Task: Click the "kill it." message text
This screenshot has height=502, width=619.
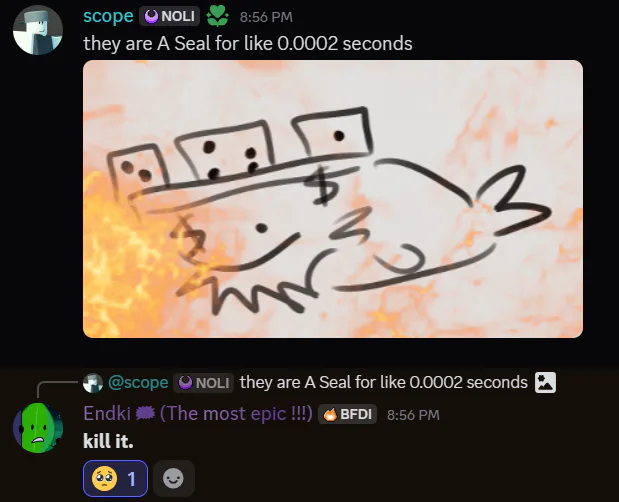Action: (108, 441)
